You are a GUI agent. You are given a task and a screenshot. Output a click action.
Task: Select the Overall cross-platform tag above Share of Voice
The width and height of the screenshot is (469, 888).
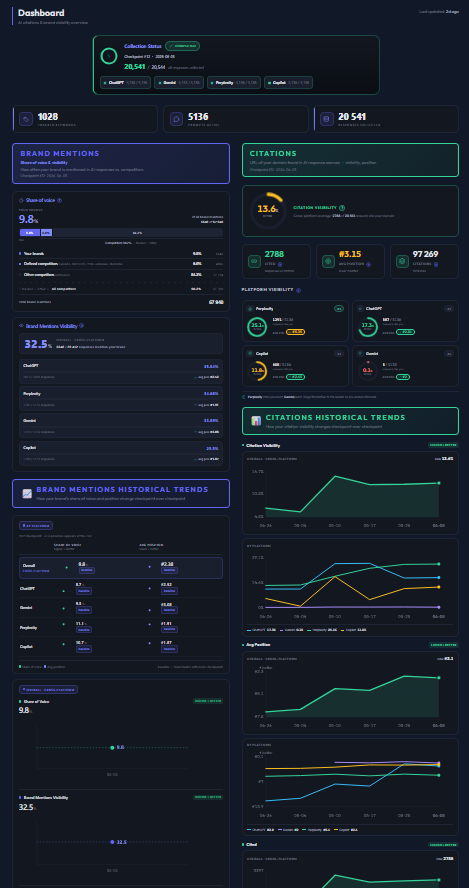tap(48, 689)
